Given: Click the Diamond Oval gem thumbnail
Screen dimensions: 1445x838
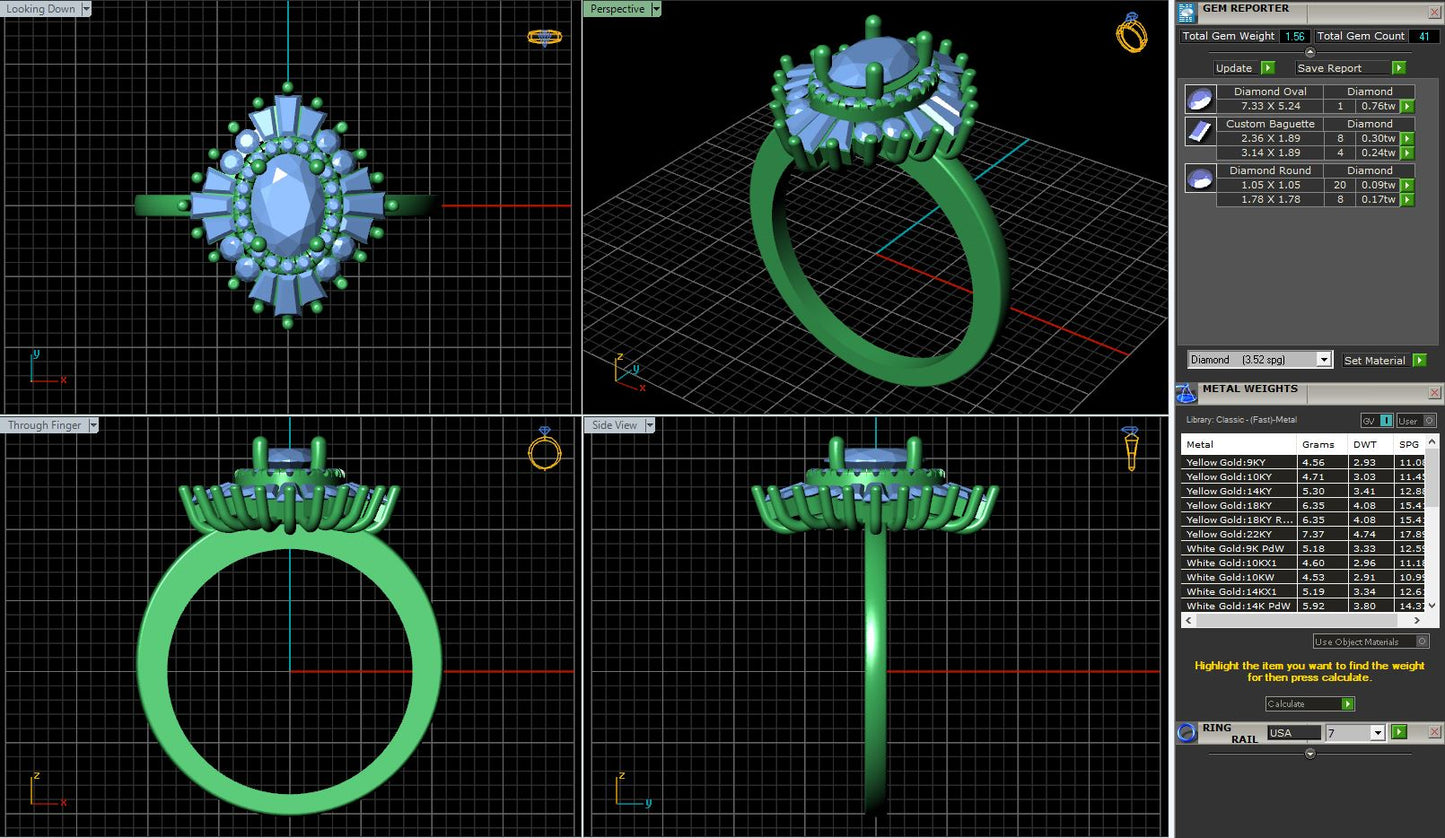Looking at the screenshot, I should tap(1199, 99).
